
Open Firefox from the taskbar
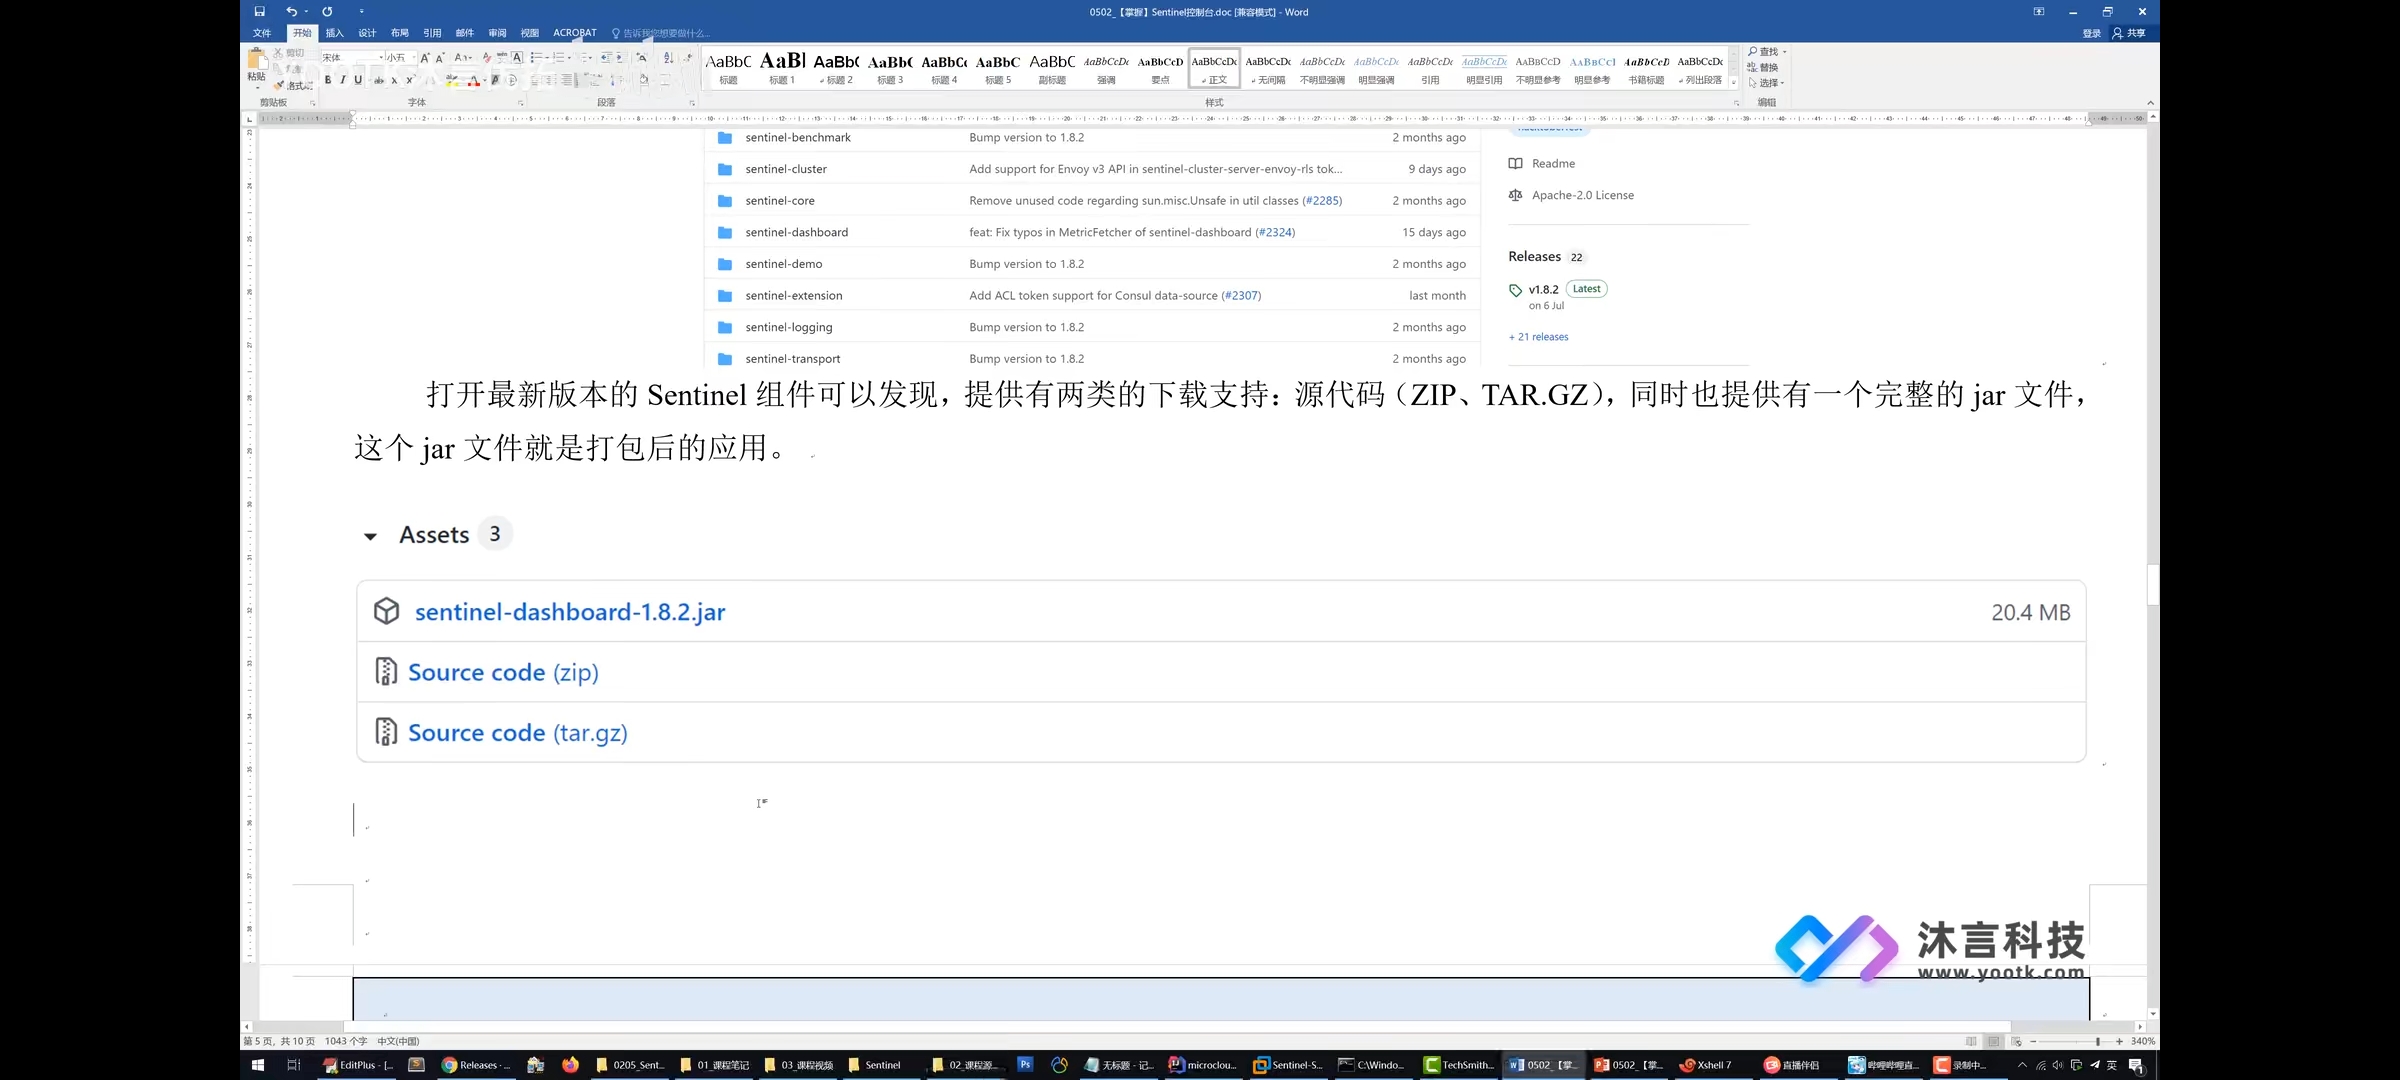(x=570, y=1065)
